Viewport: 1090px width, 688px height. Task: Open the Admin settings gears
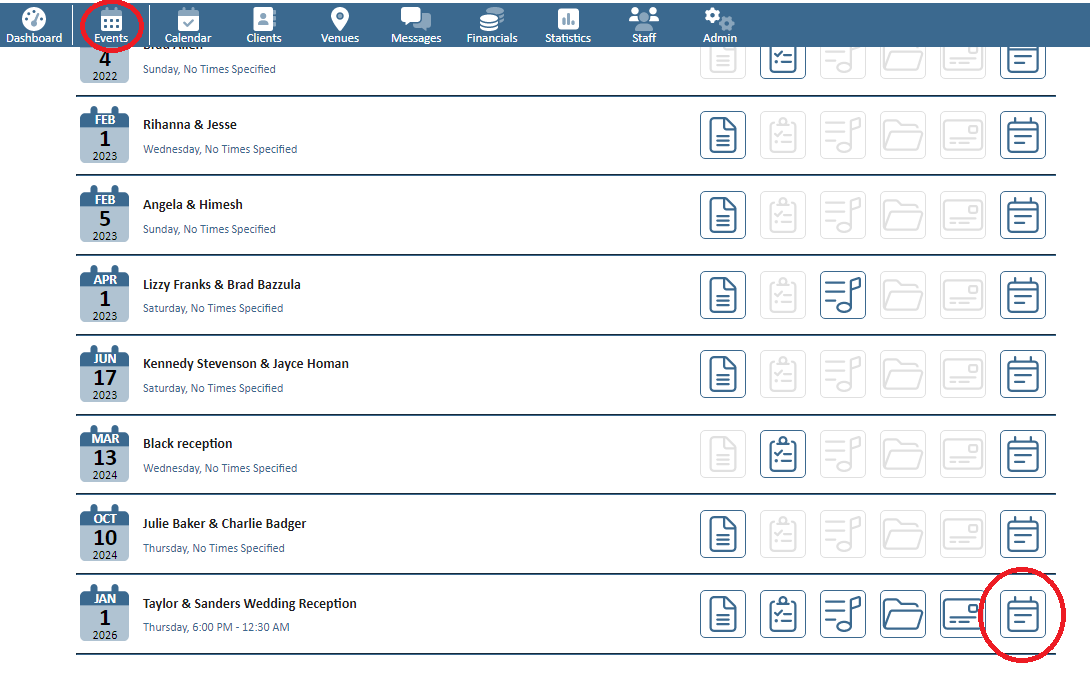pyautogui.click(x=719, y=25)
